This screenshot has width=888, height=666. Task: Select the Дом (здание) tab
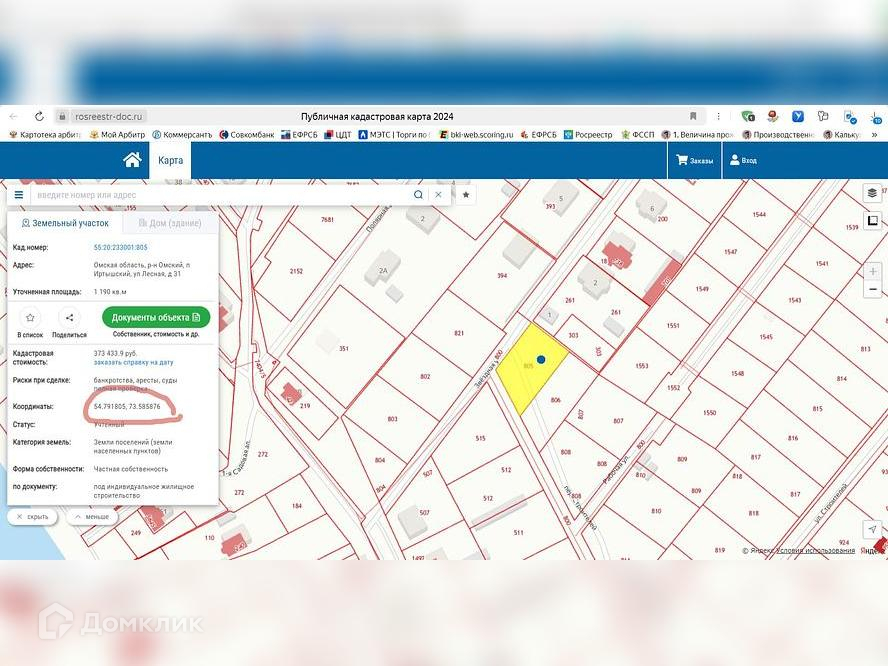170,223
